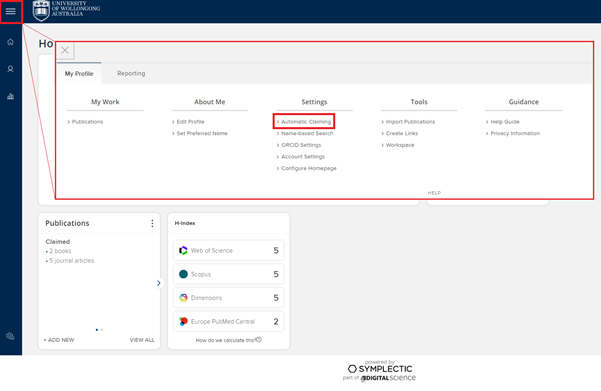The image size is (601, 391).
Task: Click the Publications card title
Action: 67,223
